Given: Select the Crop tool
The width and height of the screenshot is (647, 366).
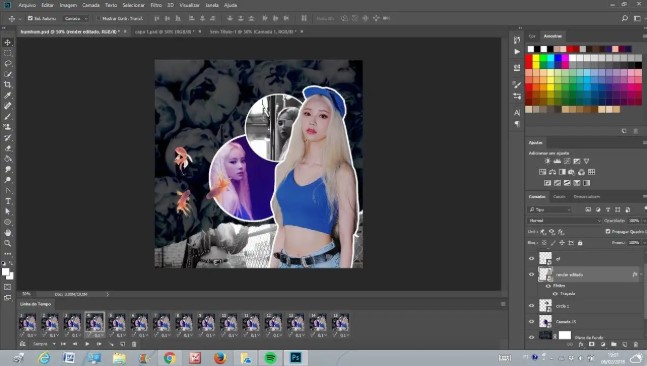Looking at the screenshot, I should [x=7, y=85].
